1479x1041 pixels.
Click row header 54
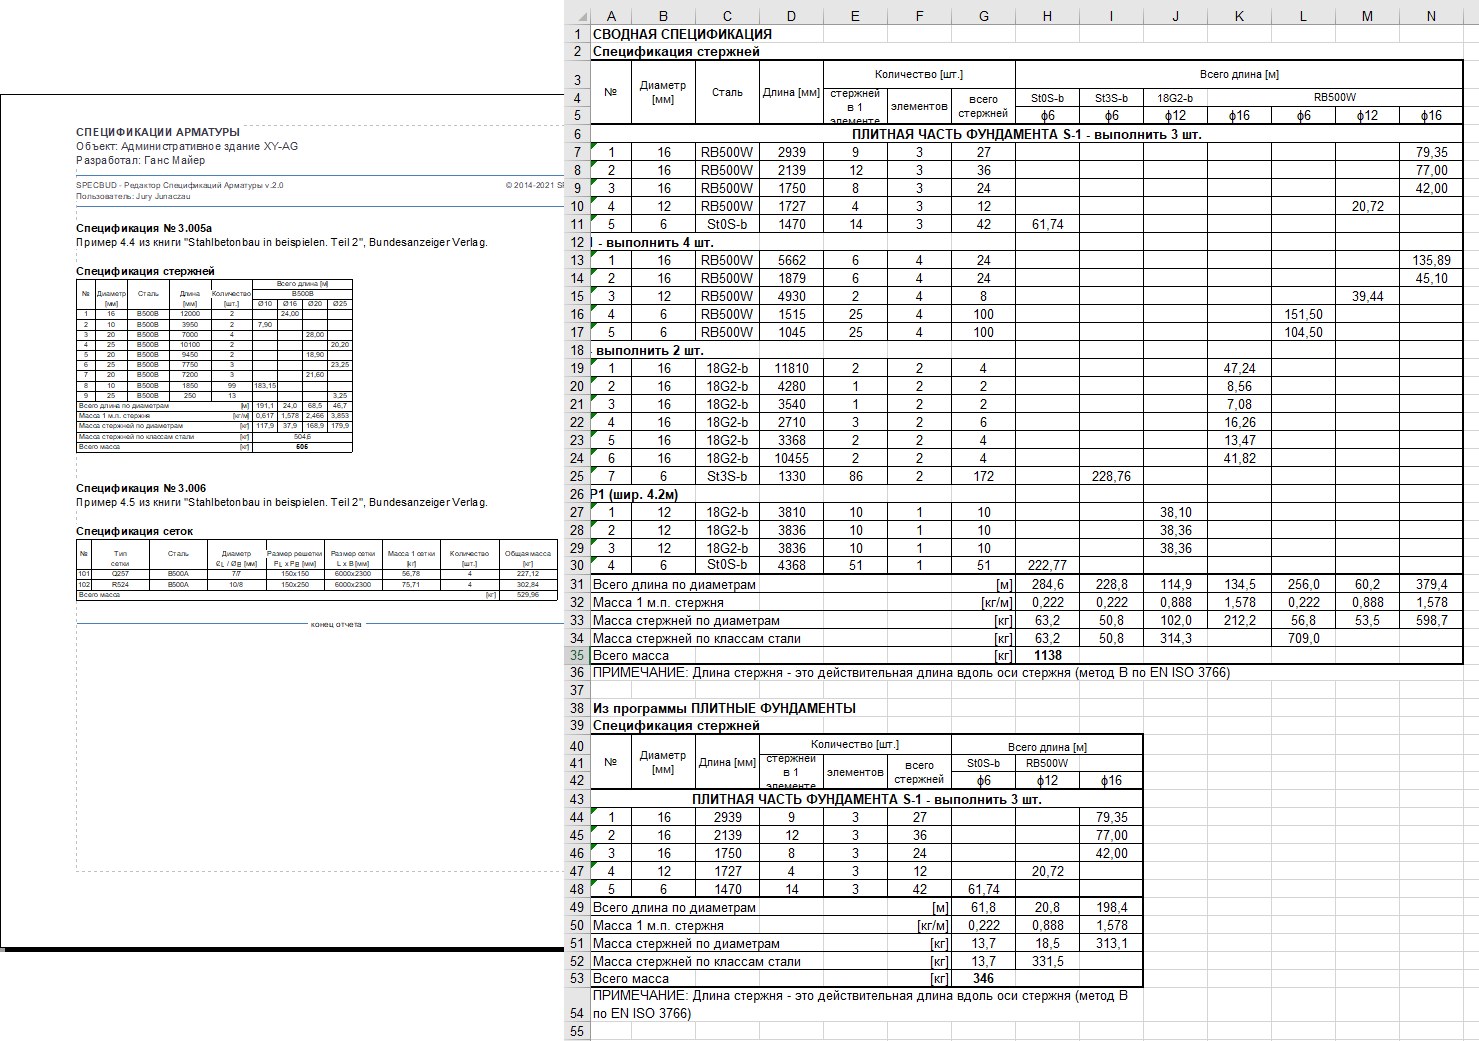pos(577,1013)
